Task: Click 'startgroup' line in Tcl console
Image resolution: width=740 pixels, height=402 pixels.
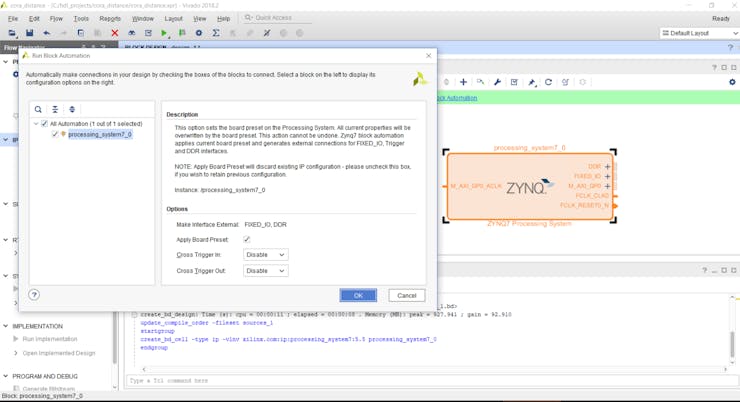Action: tap(158, 331)
